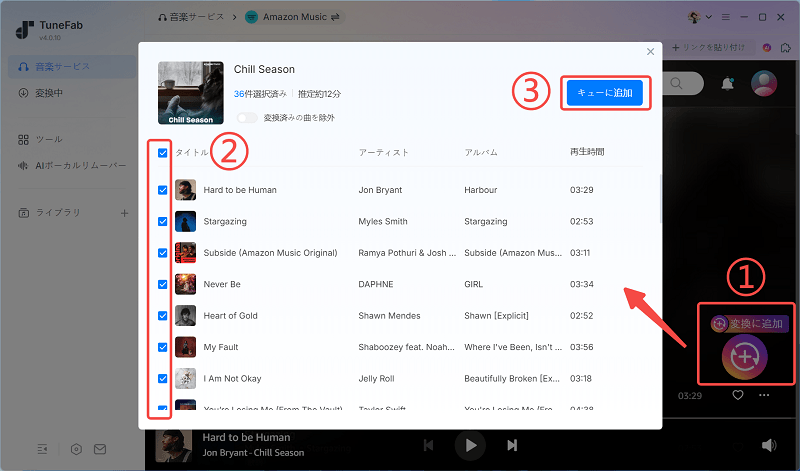Click I Am Not Okay track artwork
The image size is (800, 471).
point(186,379)
